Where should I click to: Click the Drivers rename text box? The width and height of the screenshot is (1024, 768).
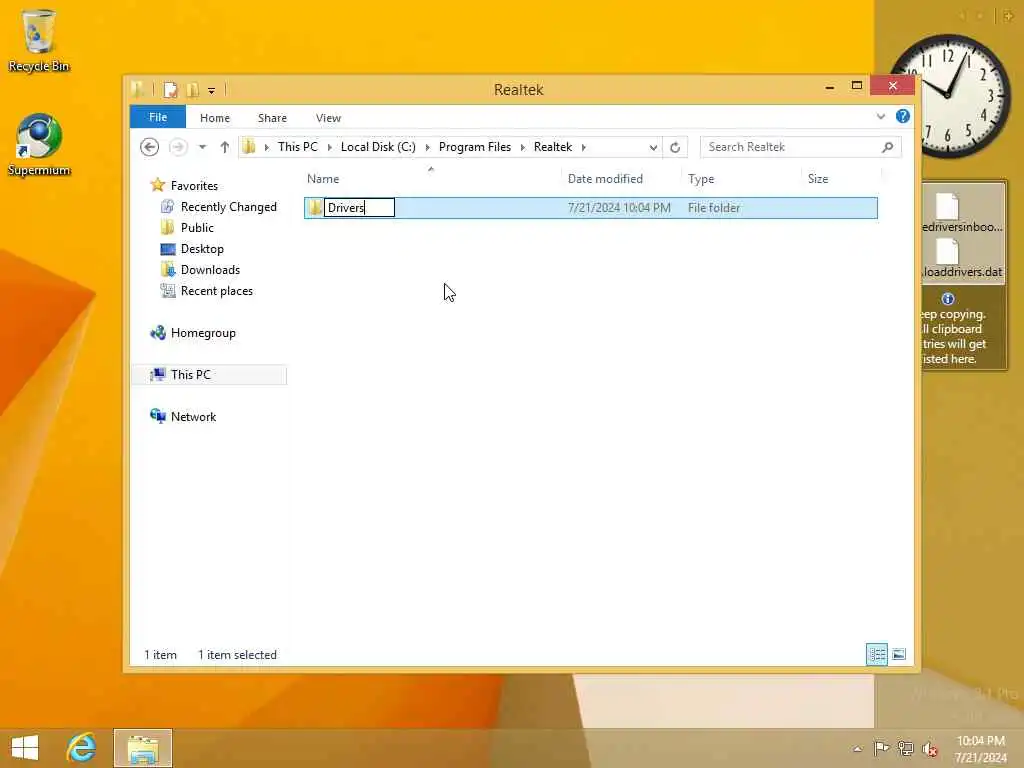click(359, 208)
